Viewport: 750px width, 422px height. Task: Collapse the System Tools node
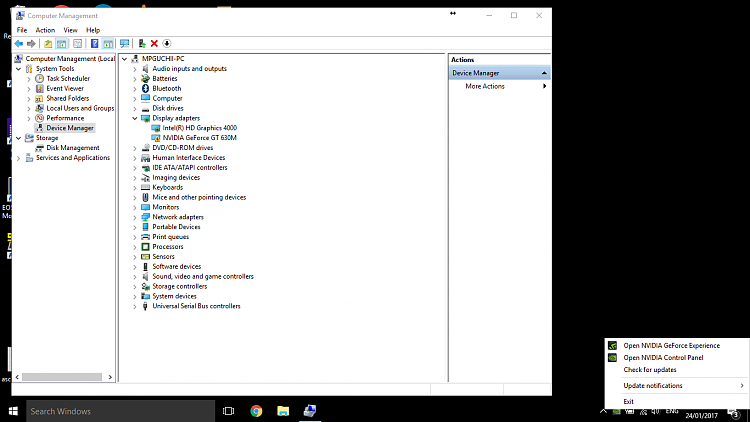[x=19, y=69]
